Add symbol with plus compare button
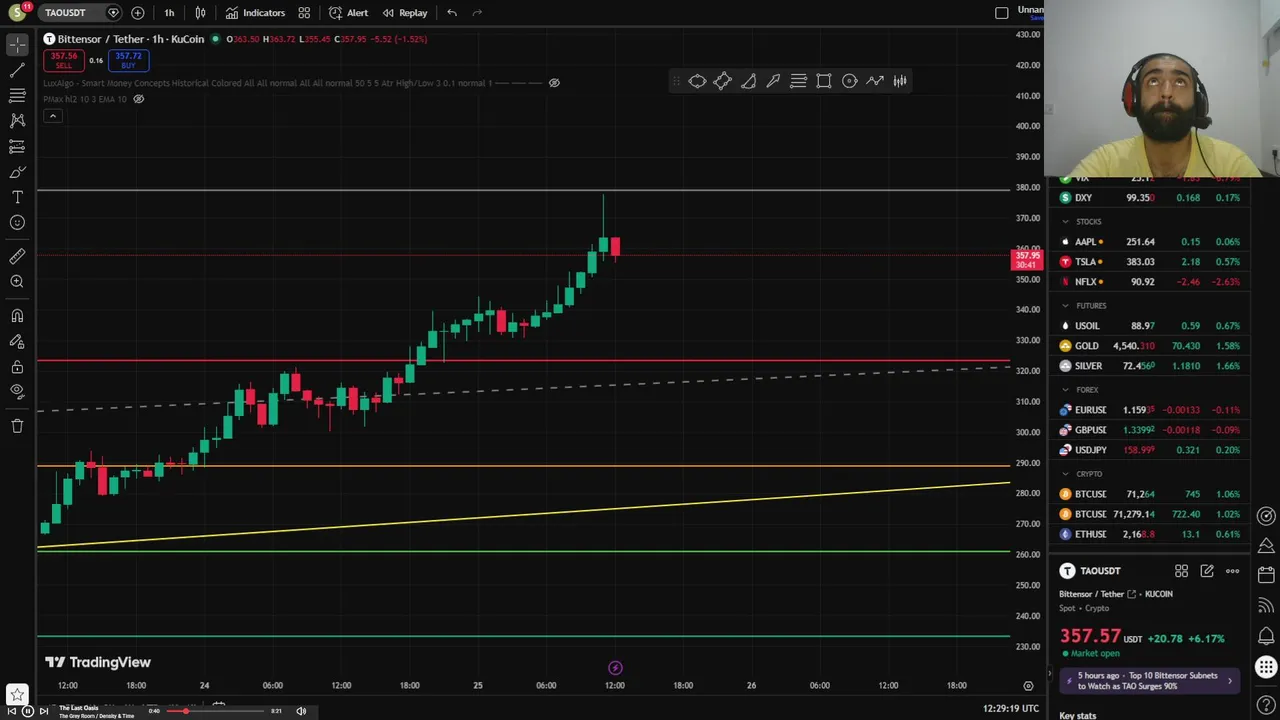 coord(137,13)
